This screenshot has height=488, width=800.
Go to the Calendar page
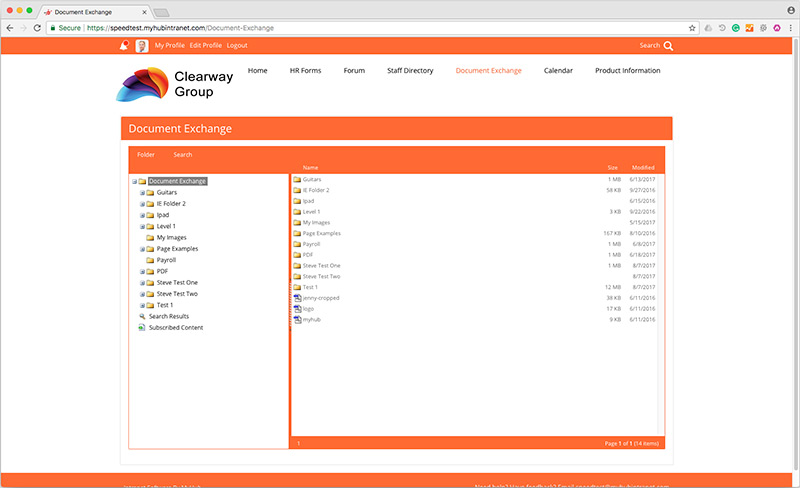pos(558,71)
